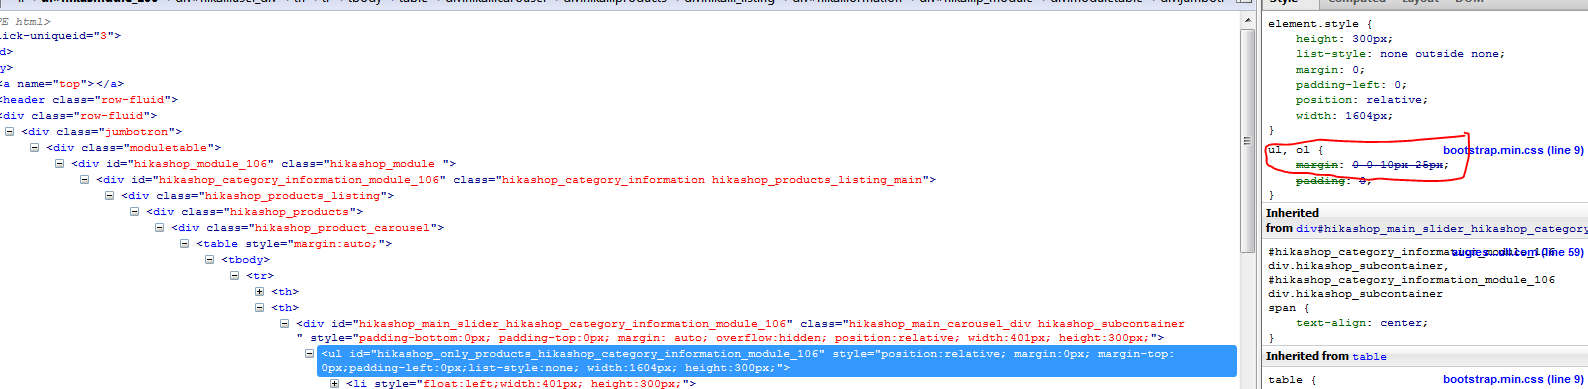The width and height of the screenshot is (1588, 389).
Task: Collapse hikashop_category_information_module_106 div node
Action: click(x=85, y=180)
